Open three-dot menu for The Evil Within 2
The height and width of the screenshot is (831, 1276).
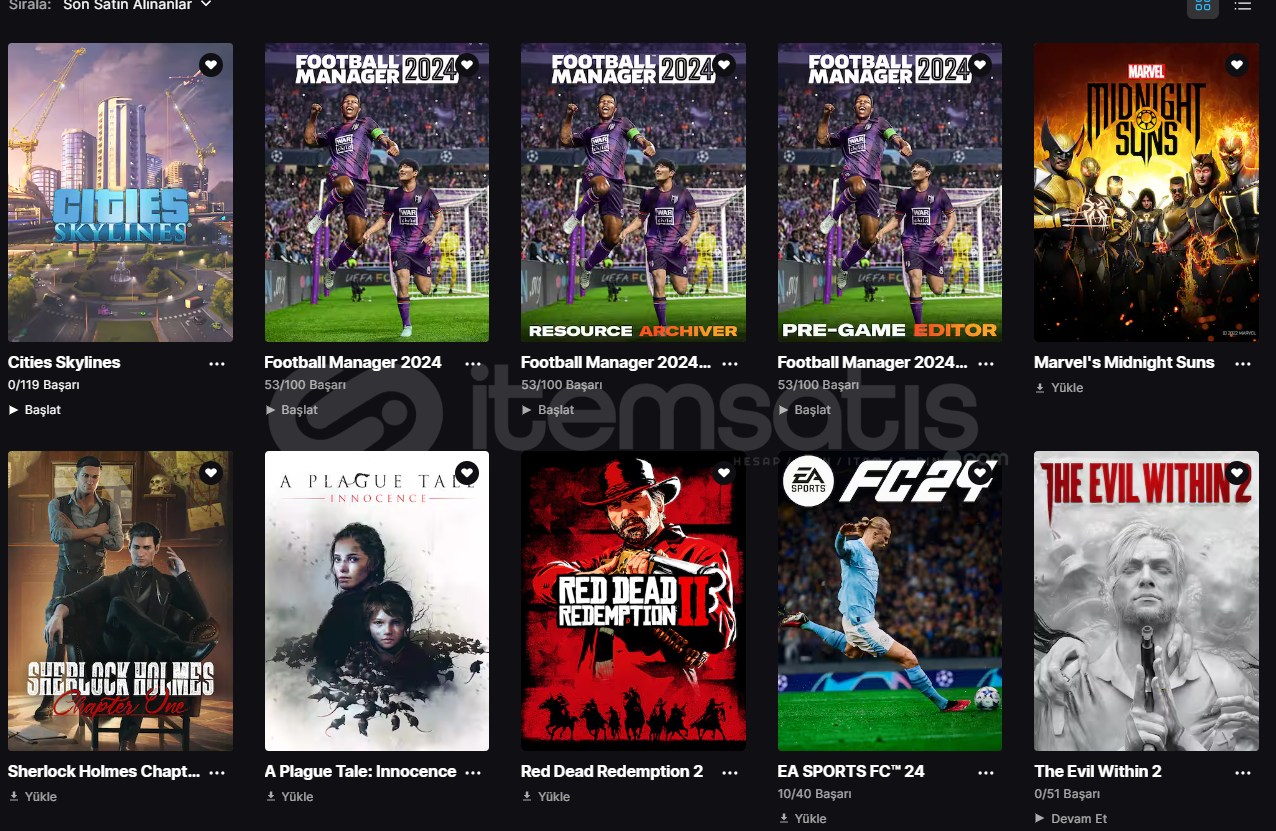(1243, 773)
